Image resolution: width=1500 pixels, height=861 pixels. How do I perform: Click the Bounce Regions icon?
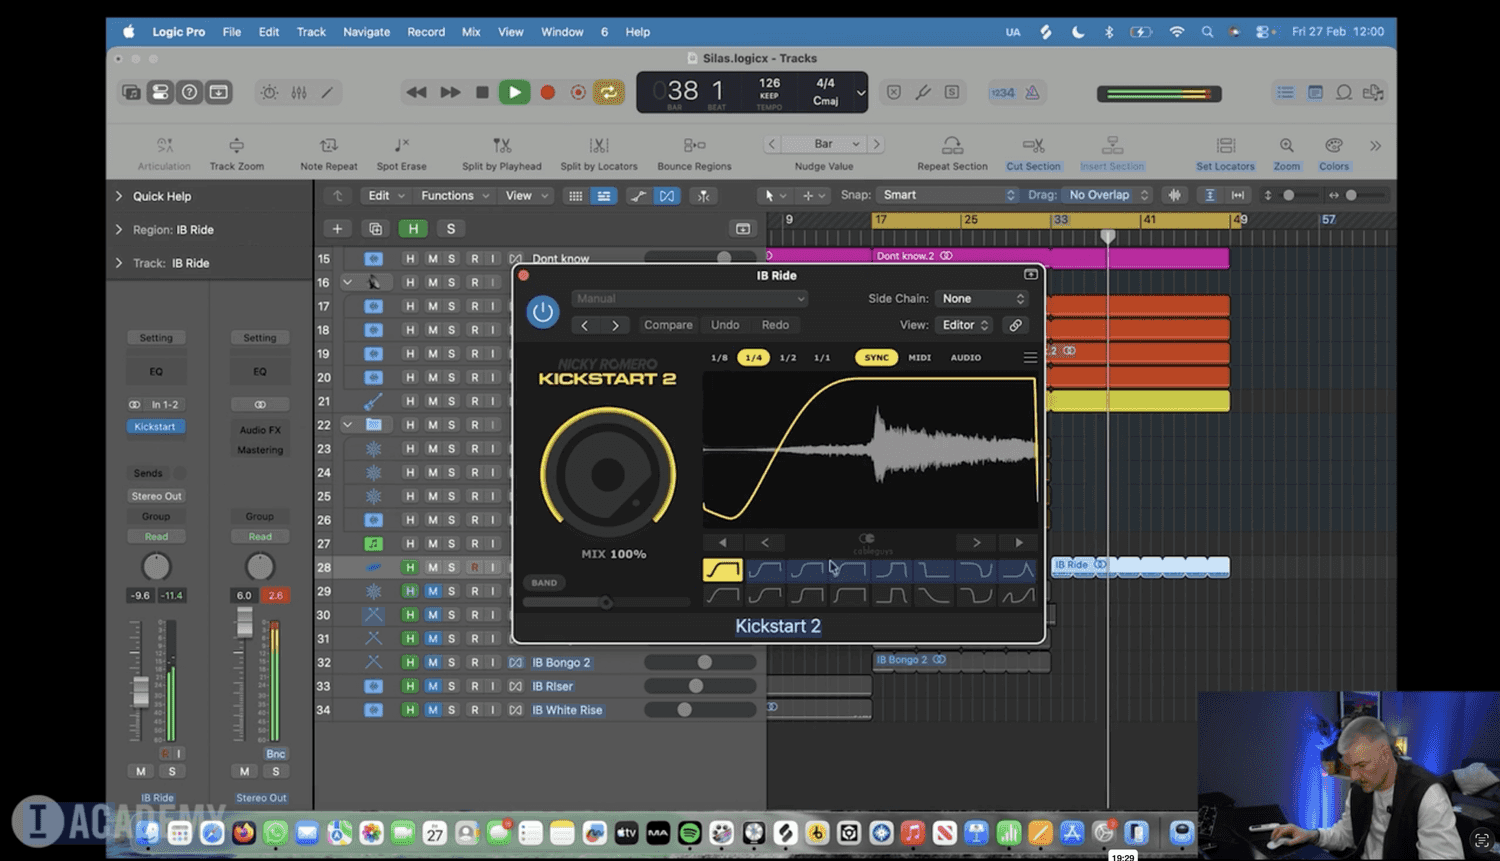point(694,146)
